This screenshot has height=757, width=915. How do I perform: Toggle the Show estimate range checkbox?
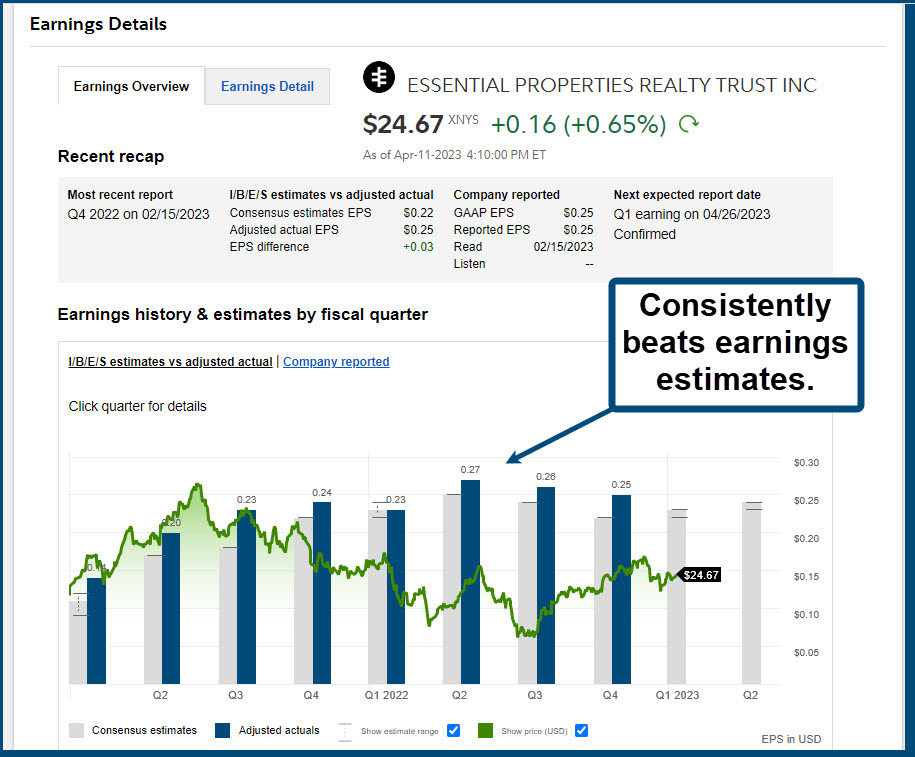pyautogui.click(x=453, y=731)
